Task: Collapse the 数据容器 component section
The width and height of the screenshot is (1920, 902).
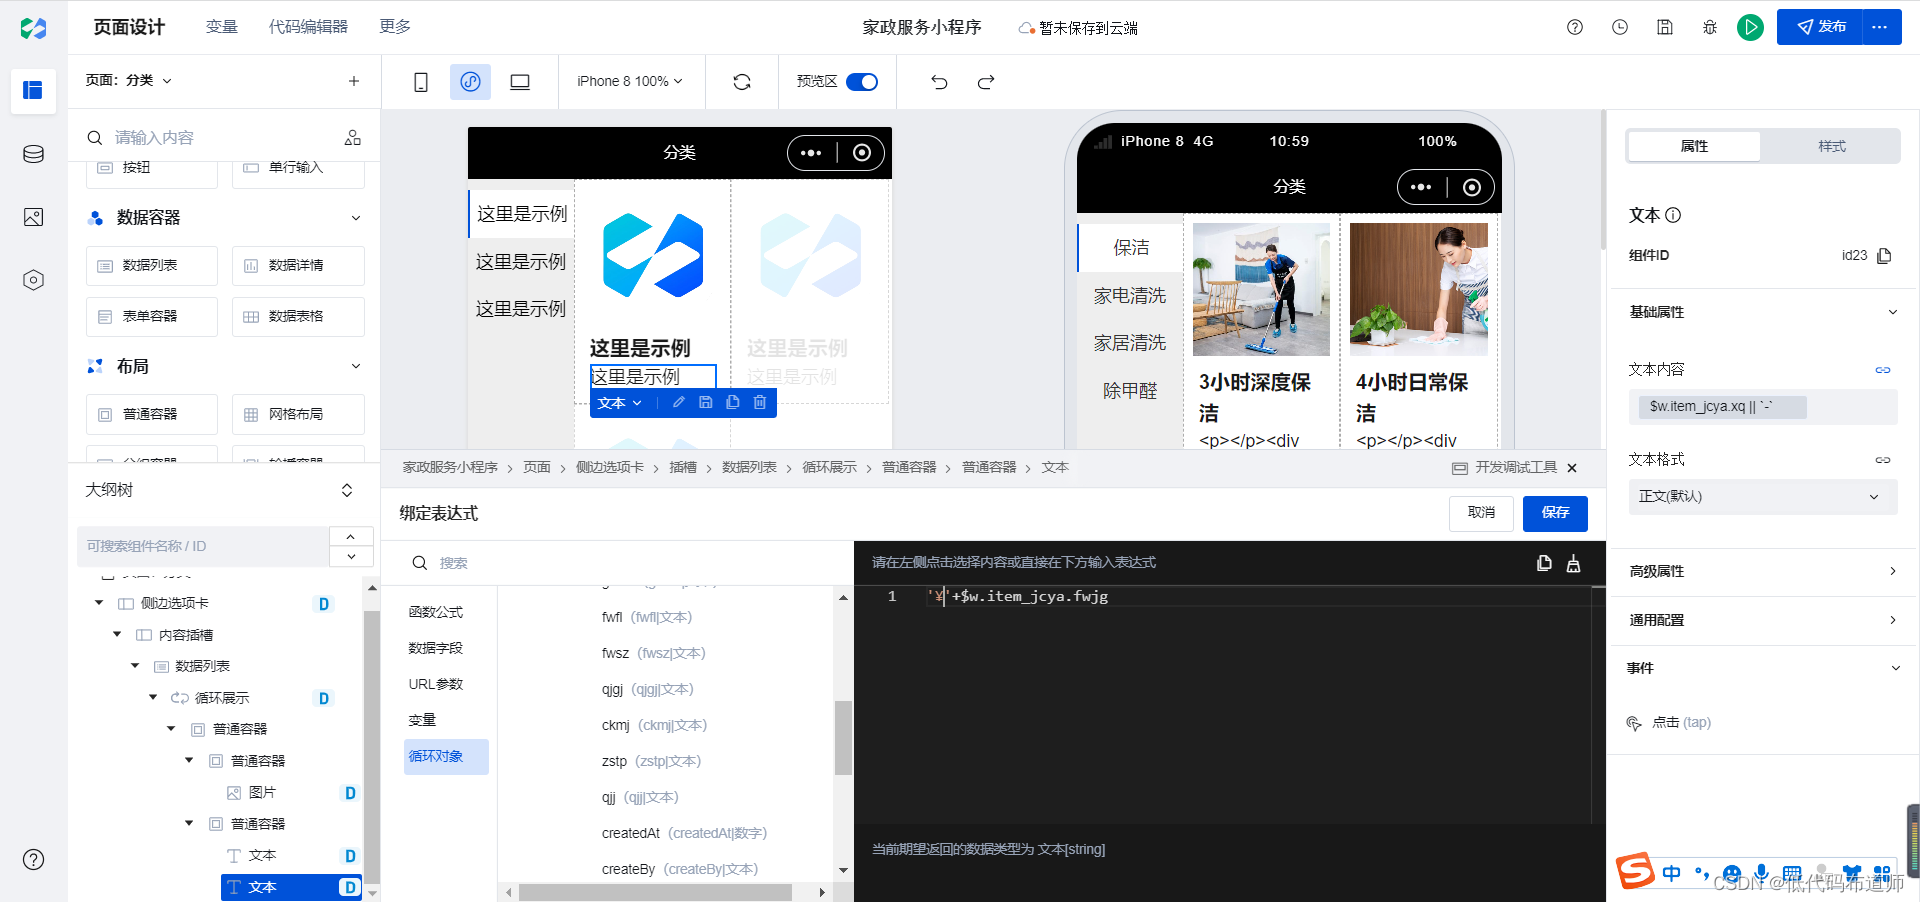Action: (356, 218)
